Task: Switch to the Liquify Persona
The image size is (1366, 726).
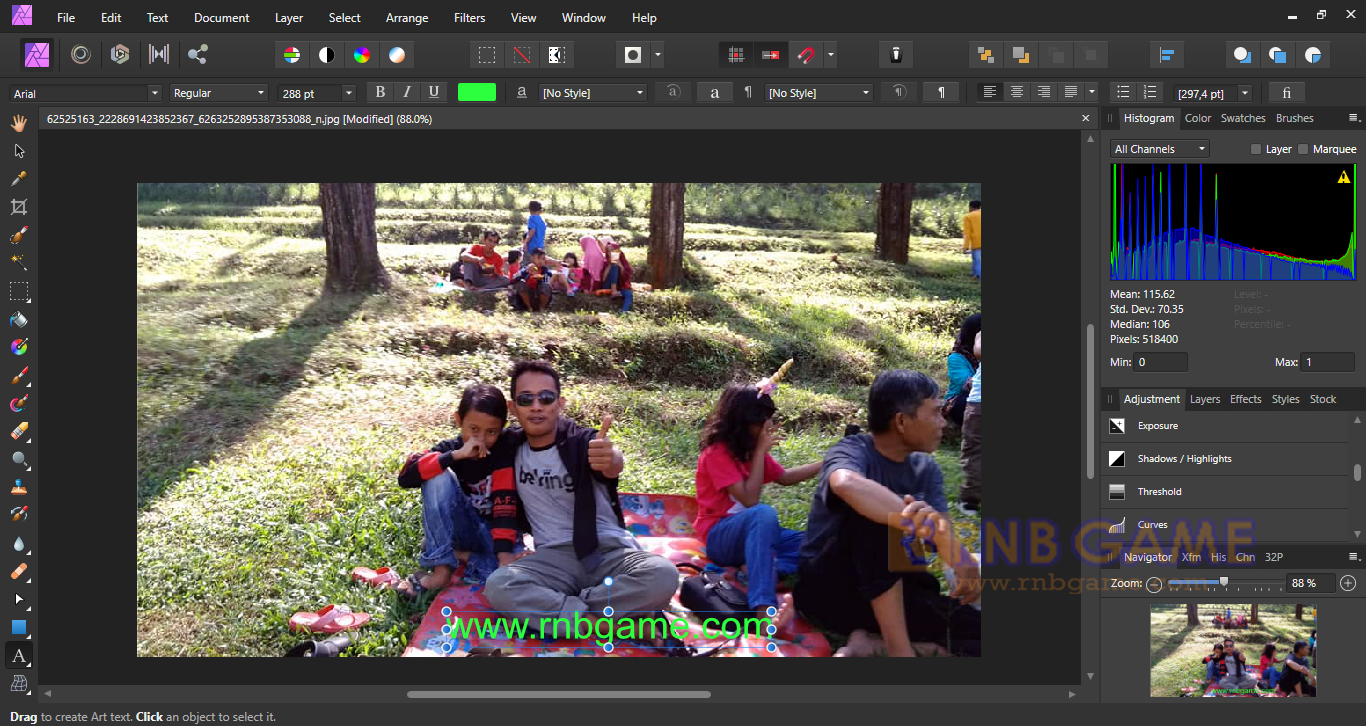Action: 81,54
